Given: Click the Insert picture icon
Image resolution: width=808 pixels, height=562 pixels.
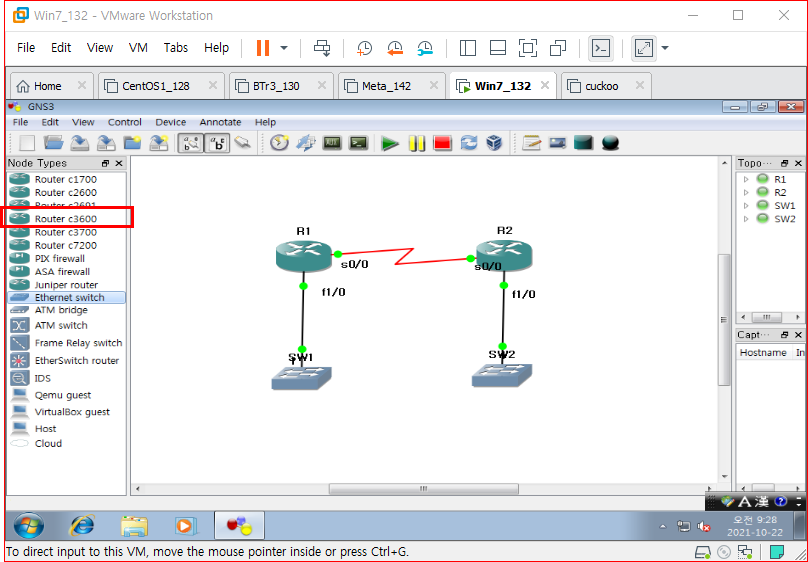Looking at the screenshot, I should [x=558, y=143].
